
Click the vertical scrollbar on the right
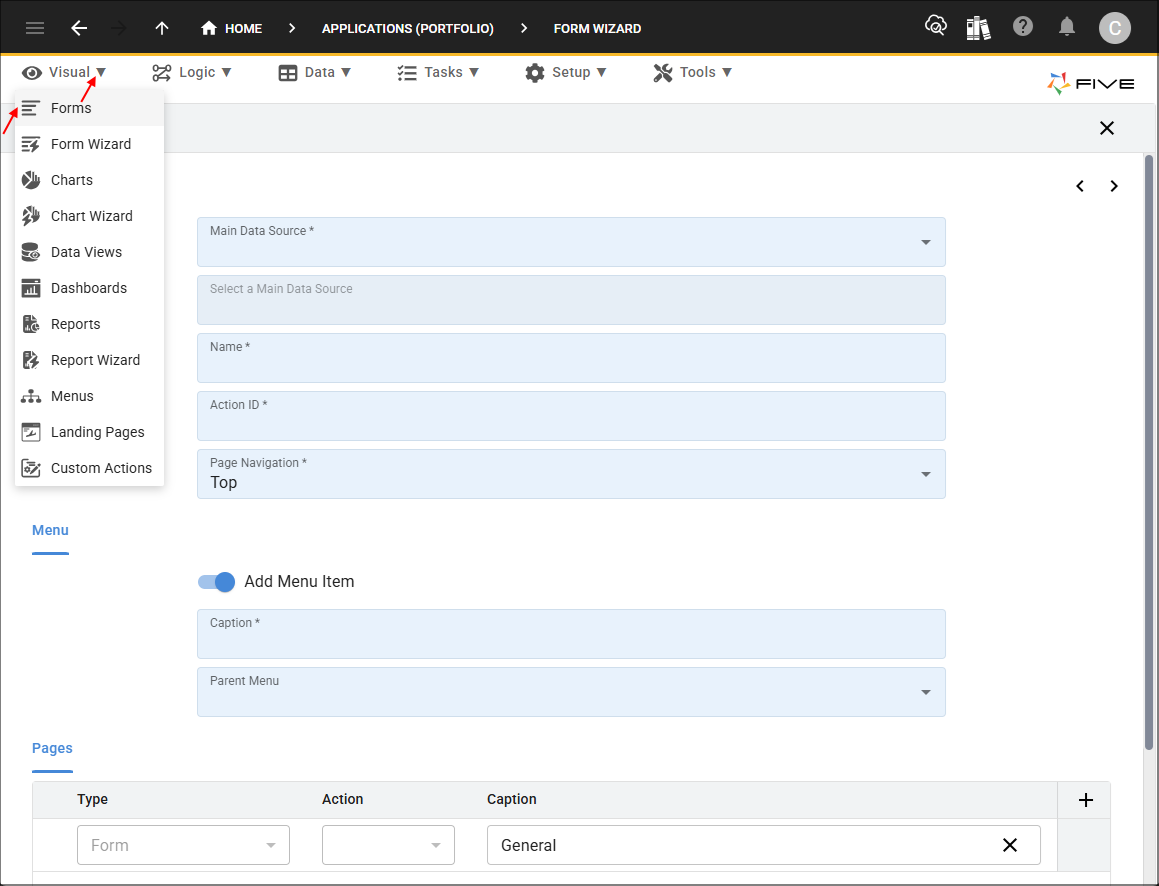click(1149, 451)
